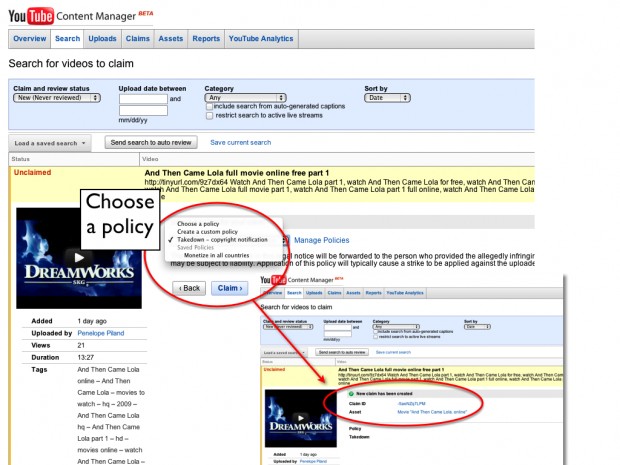The width and height of the screenshot is (620, 465).
Task: Click the Video column header
Action: 150,159
